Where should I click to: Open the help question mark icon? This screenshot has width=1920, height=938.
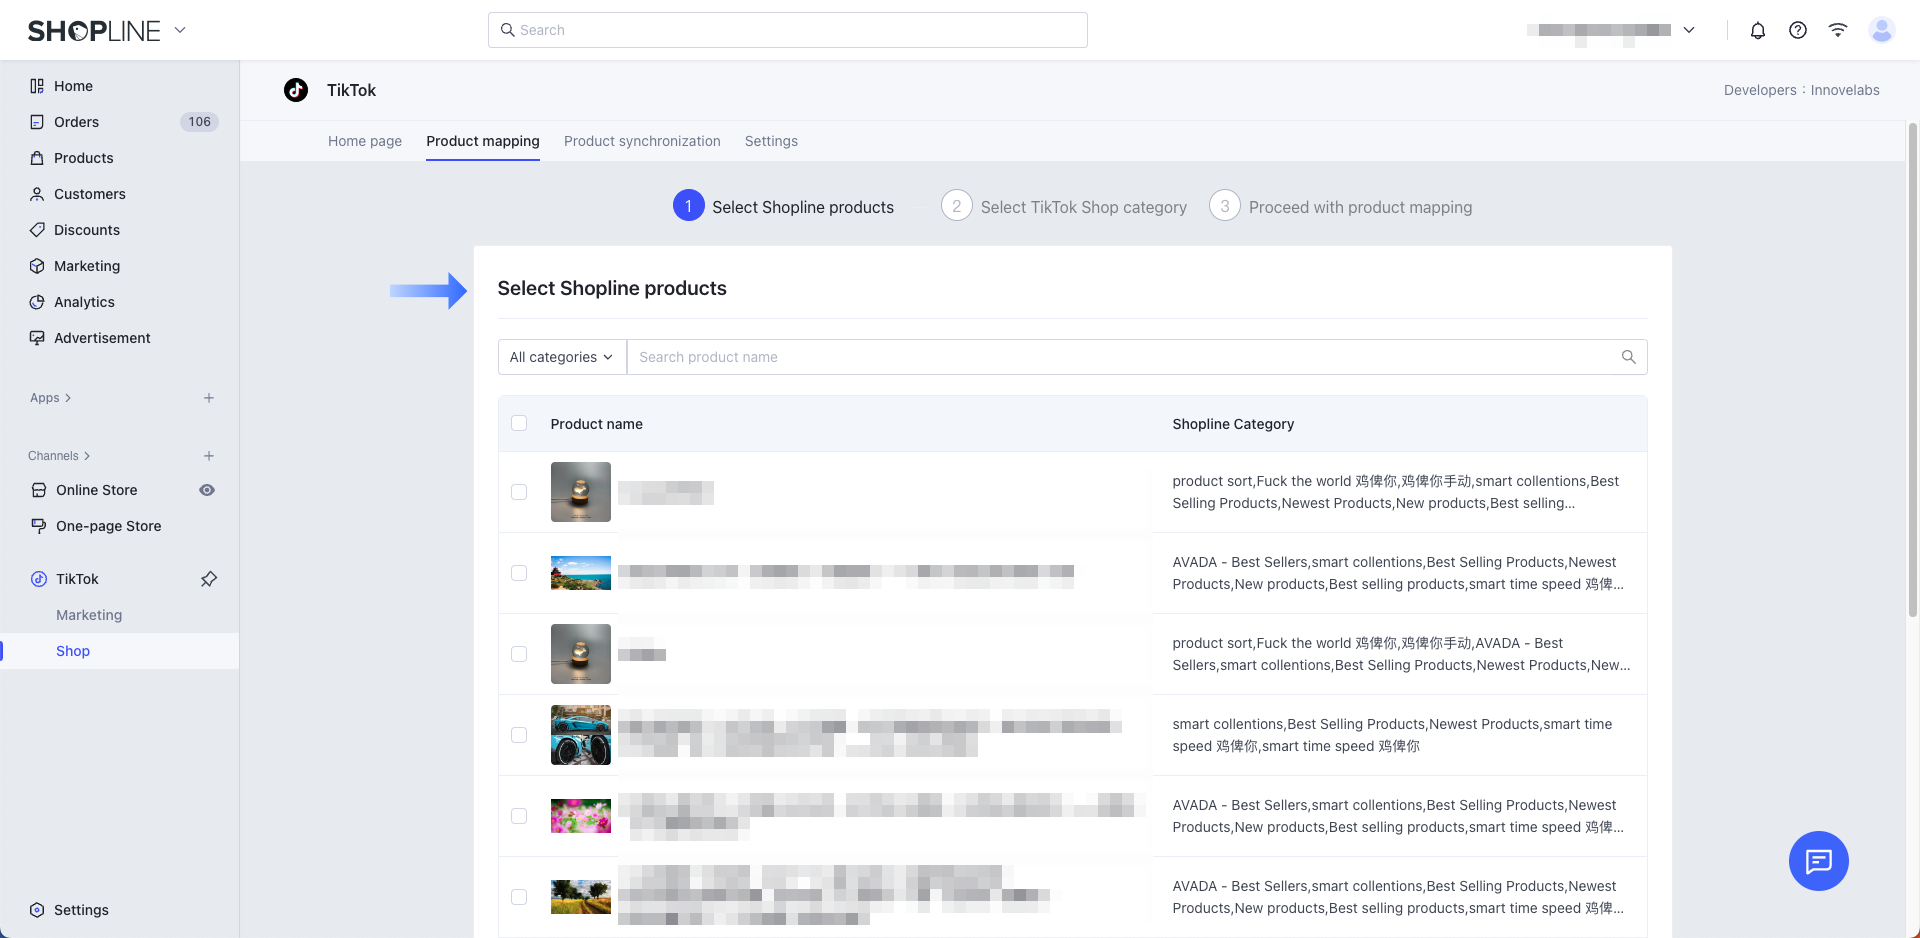click(1797, 30)
